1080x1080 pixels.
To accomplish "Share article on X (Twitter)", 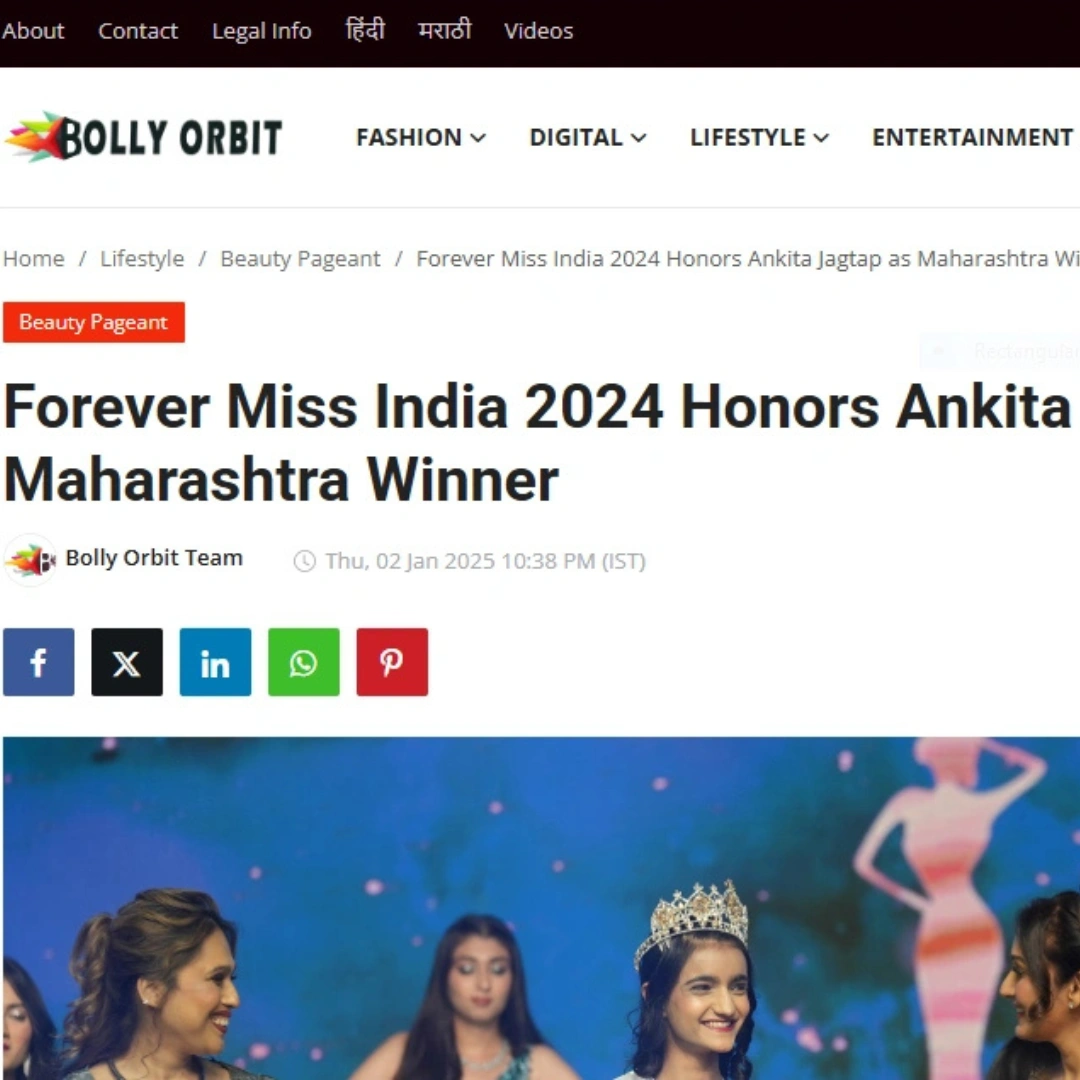I will 127,662.
